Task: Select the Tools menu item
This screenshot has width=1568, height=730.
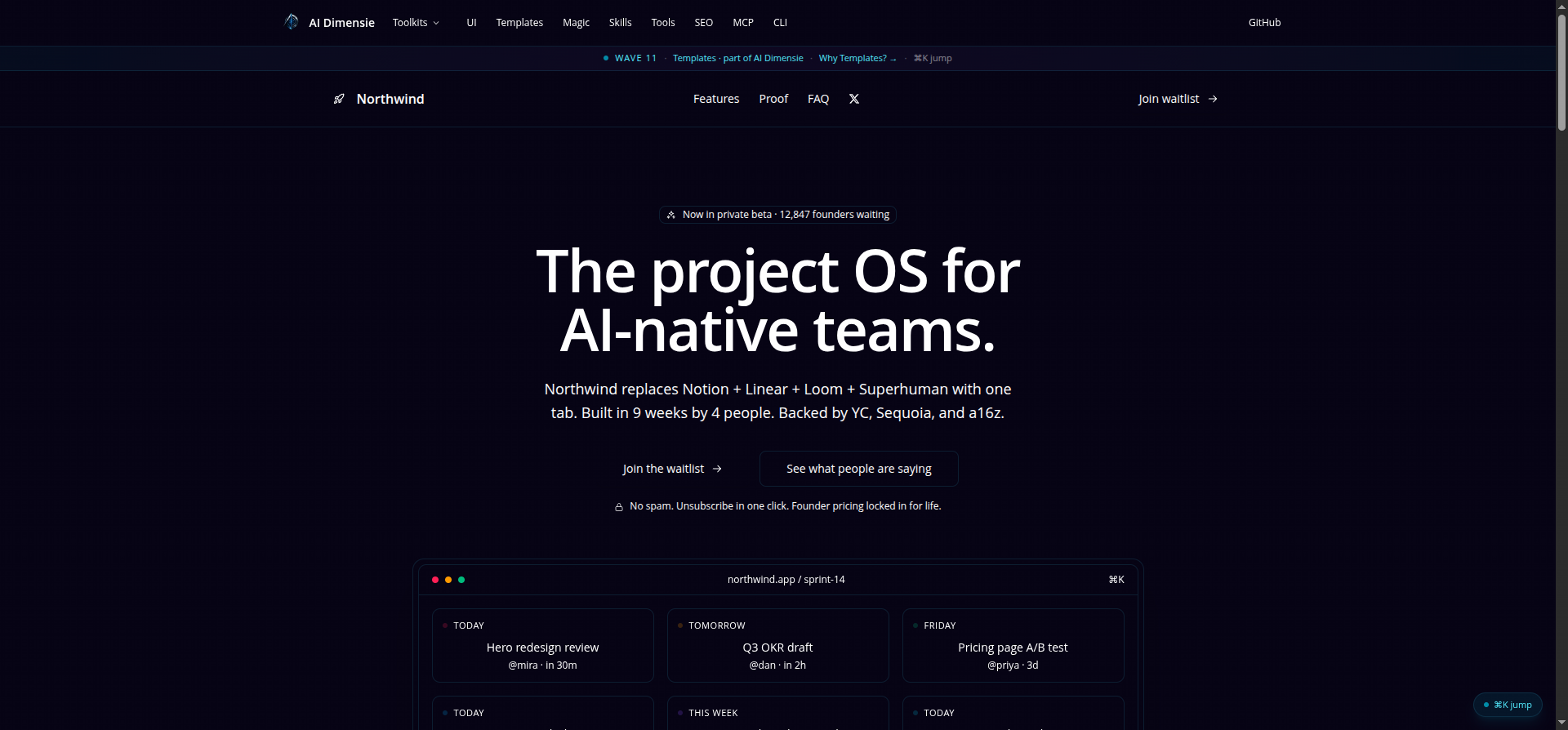Action: (x=663, y=22)
